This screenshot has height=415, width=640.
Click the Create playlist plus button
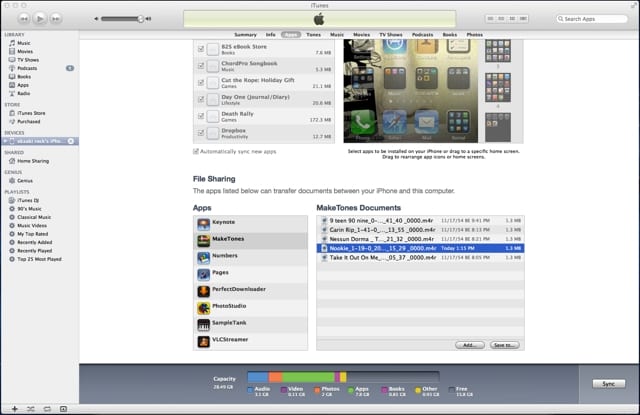(15, 409)
